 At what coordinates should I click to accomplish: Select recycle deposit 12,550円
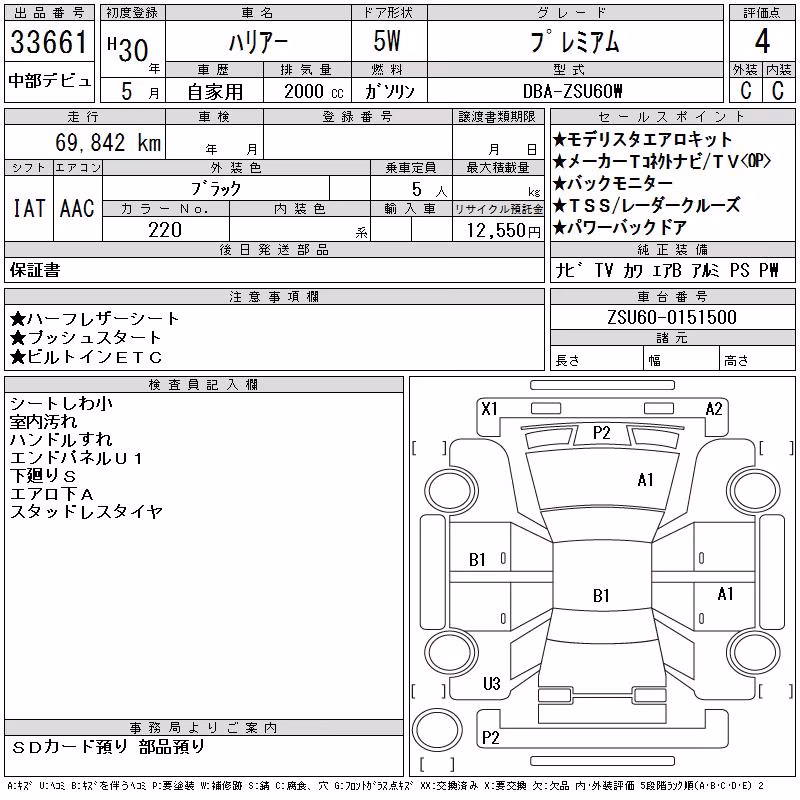pyautogui.click(x=504, y=231)
